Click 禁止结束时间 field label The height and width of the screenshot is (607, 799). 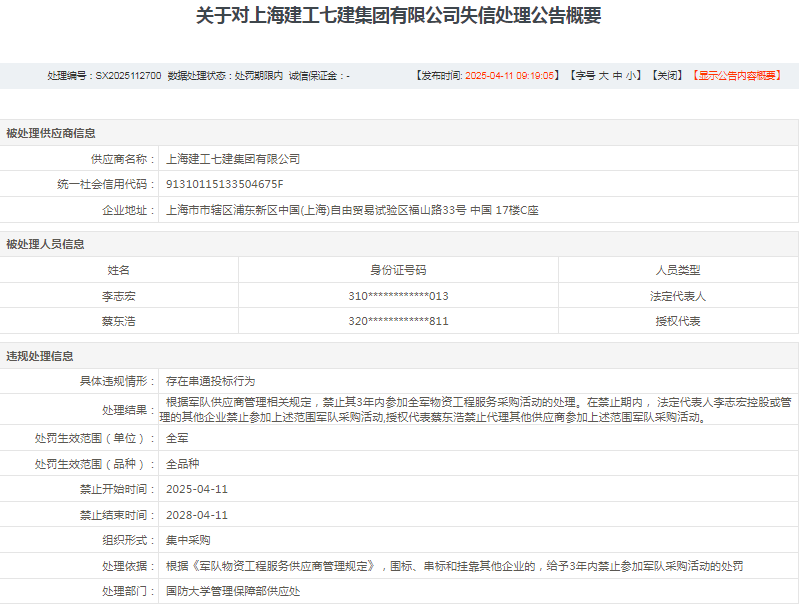coord(117,515)
